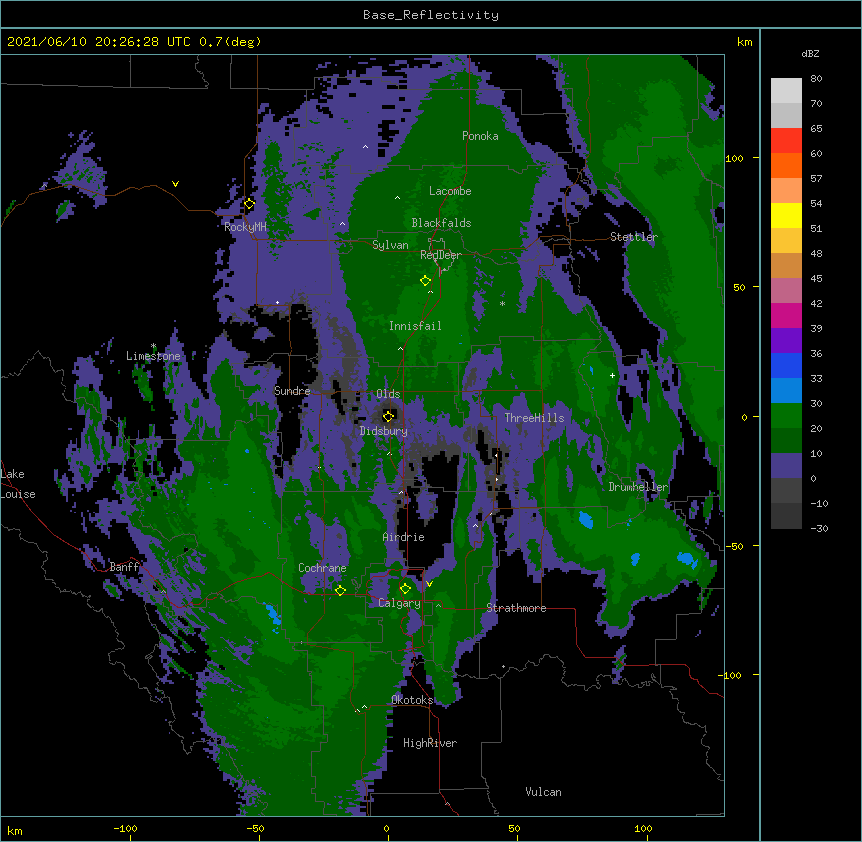Image resolution: width=862 pixels, height=842 pixels.
Task: Click the yellow station marker below RedDeer
Action: point(425,281)
